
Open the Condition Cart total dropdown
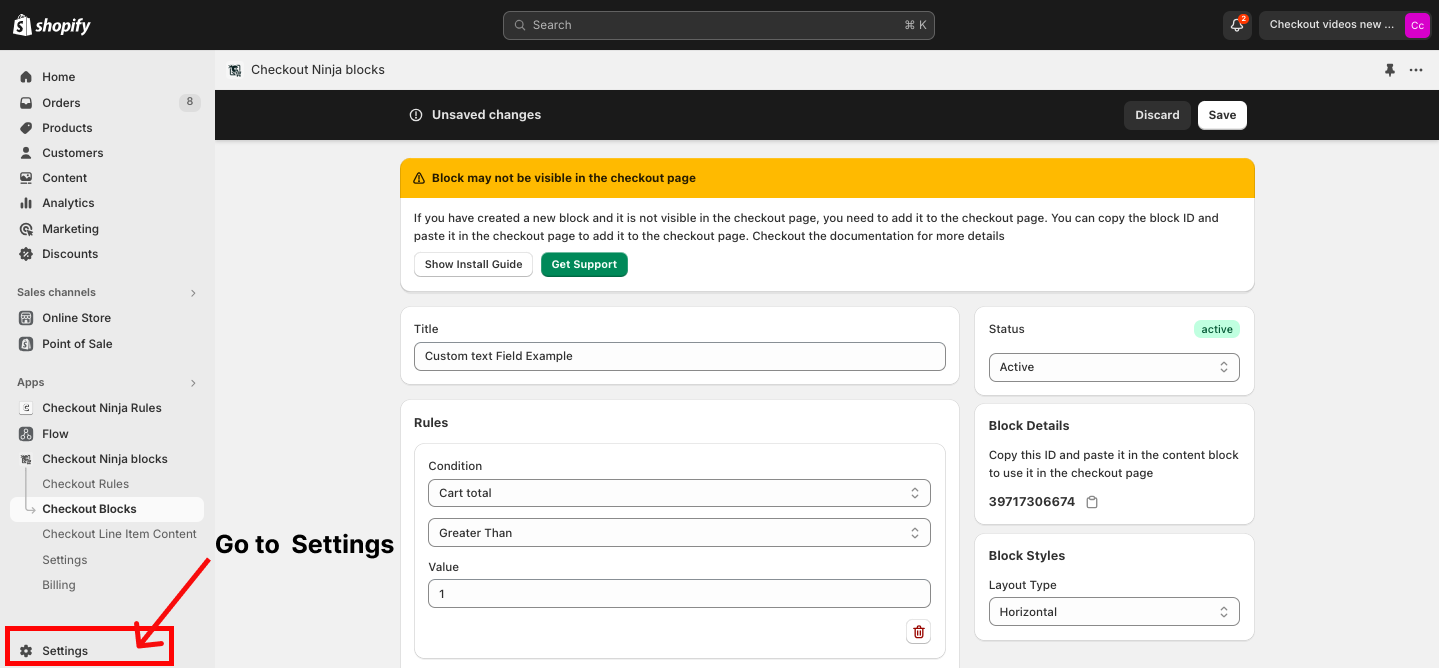pyautogui.click(x=679, y=493)
